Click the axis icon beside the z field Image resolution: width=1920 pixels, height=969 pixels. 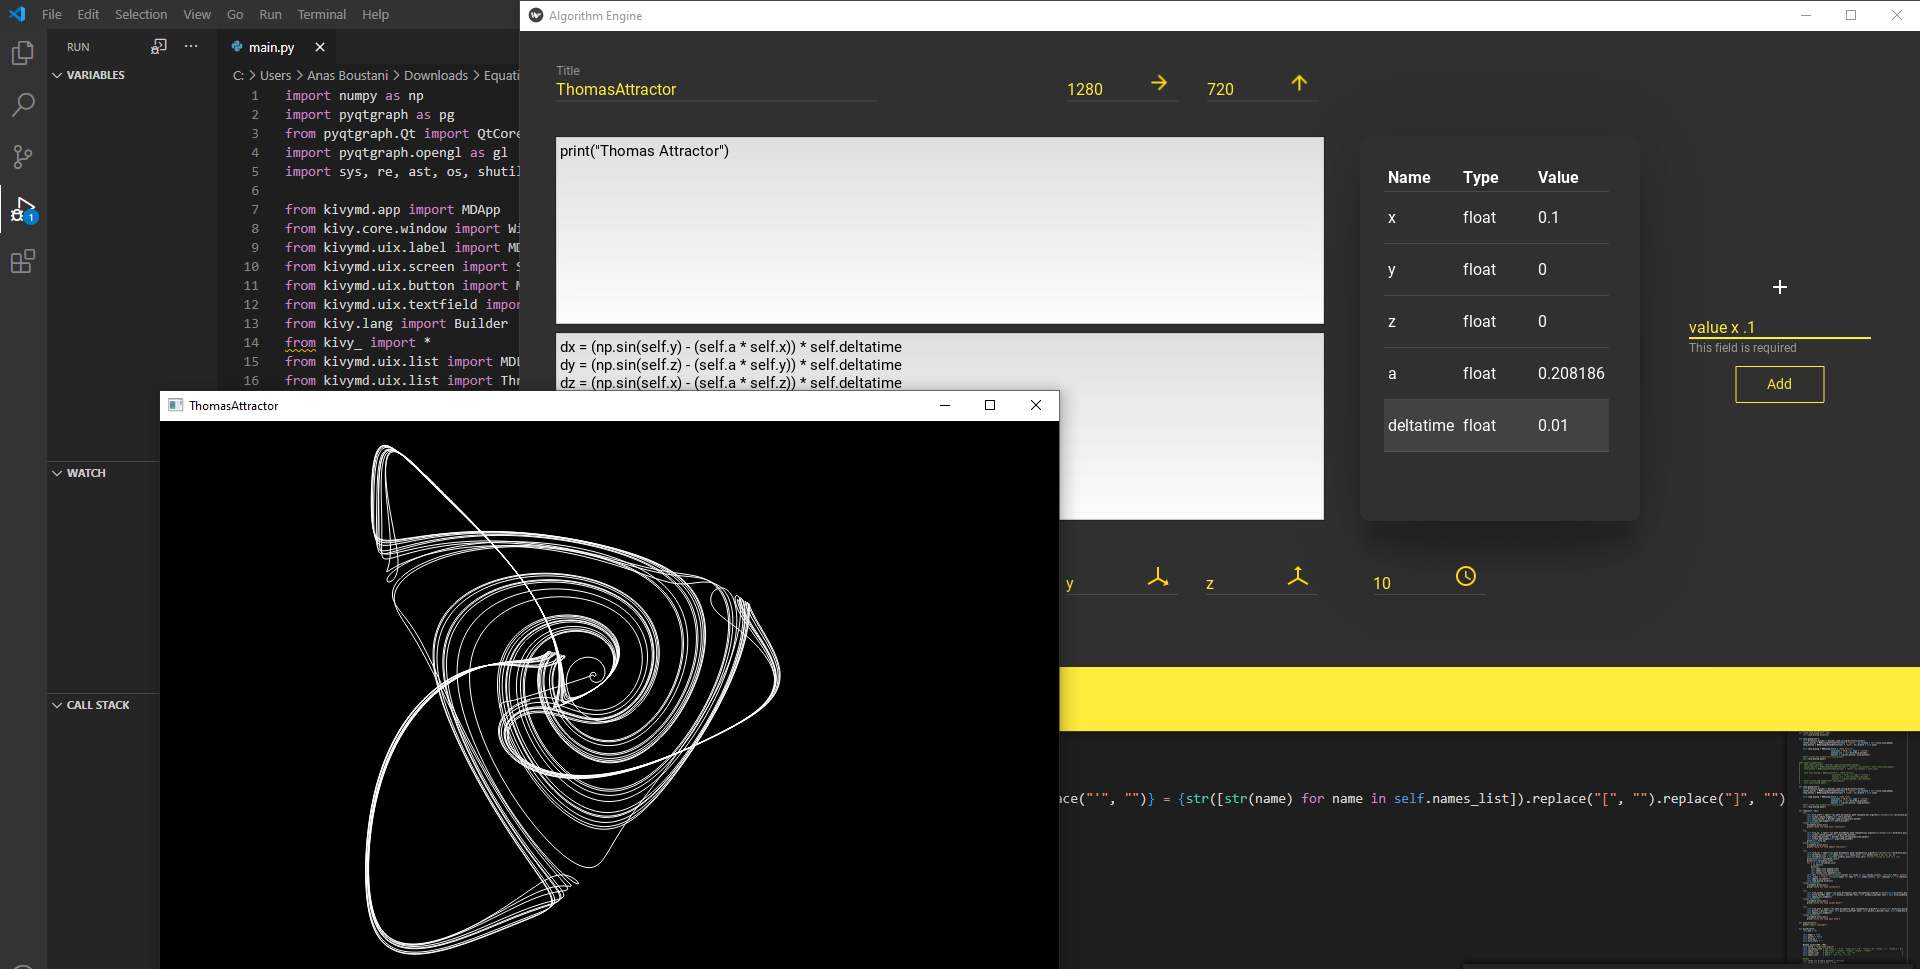click(1298, 577)
